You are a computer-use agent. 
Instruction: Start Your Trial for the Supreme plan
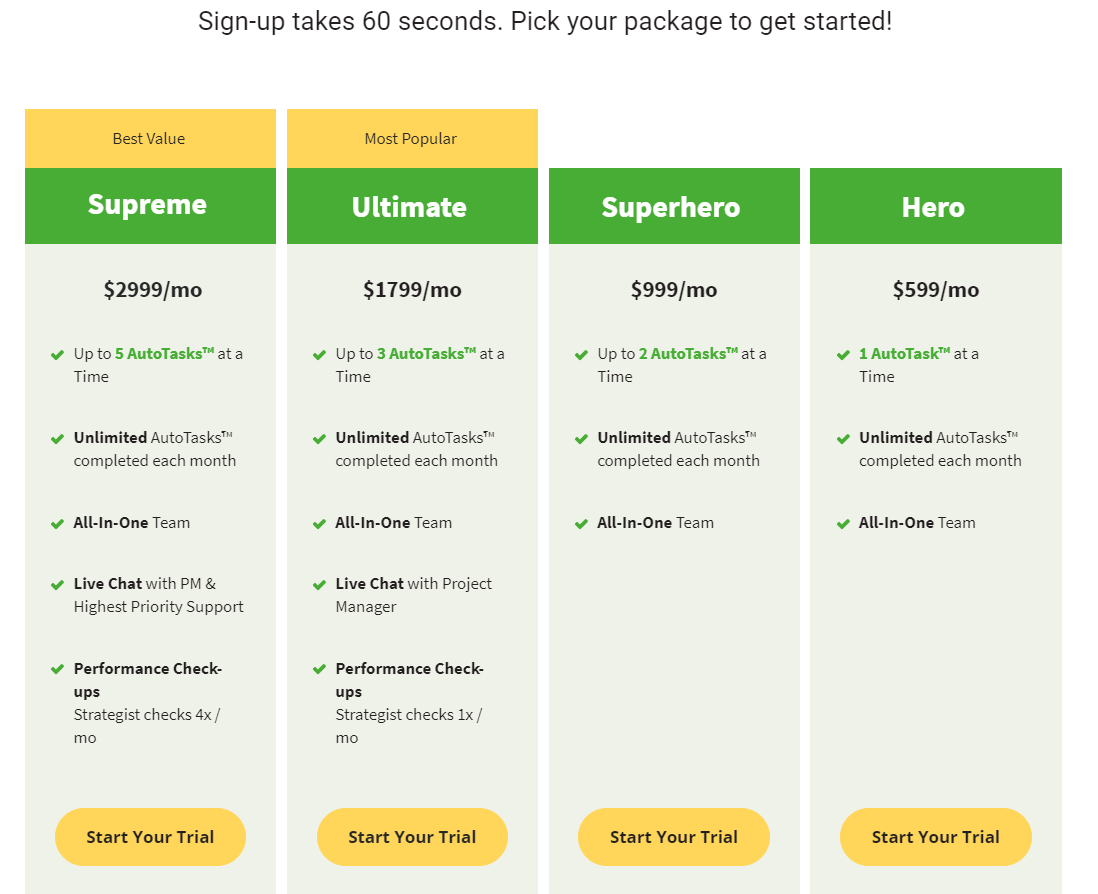pyautogui.click(x=150, y=837)
